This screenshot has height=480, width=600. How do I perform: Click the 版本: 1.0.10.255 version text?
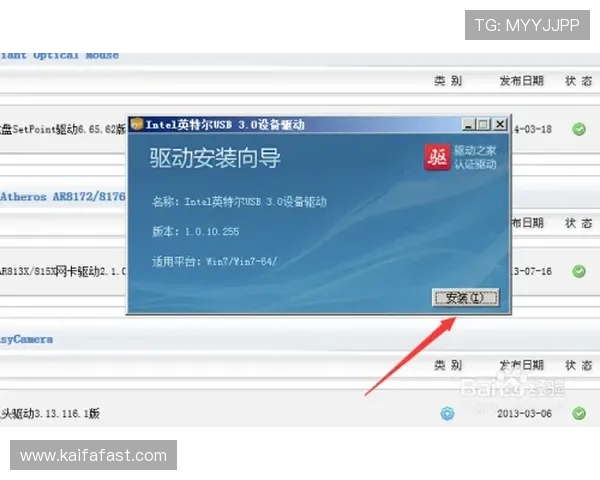pyautogui.click(x=196, y=231)
